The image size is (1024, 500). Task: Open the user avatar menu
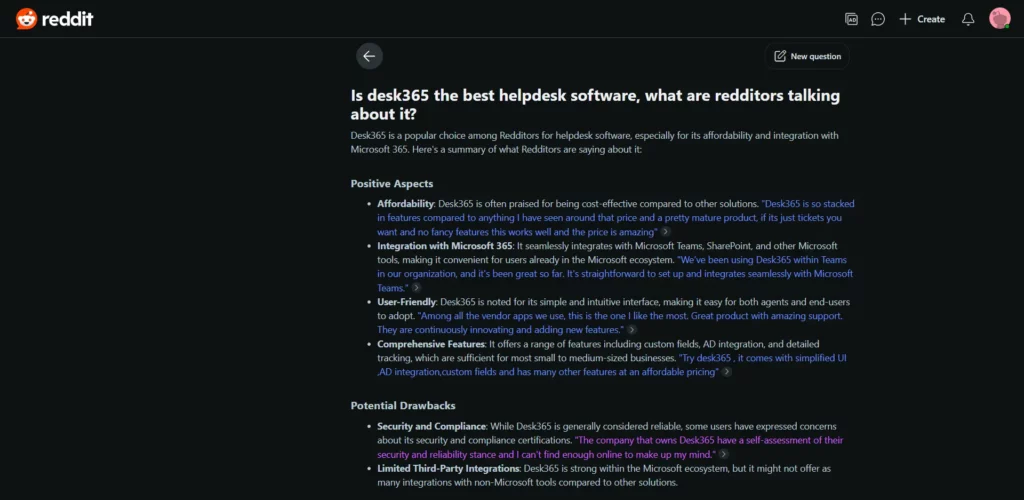click(999, 18)
